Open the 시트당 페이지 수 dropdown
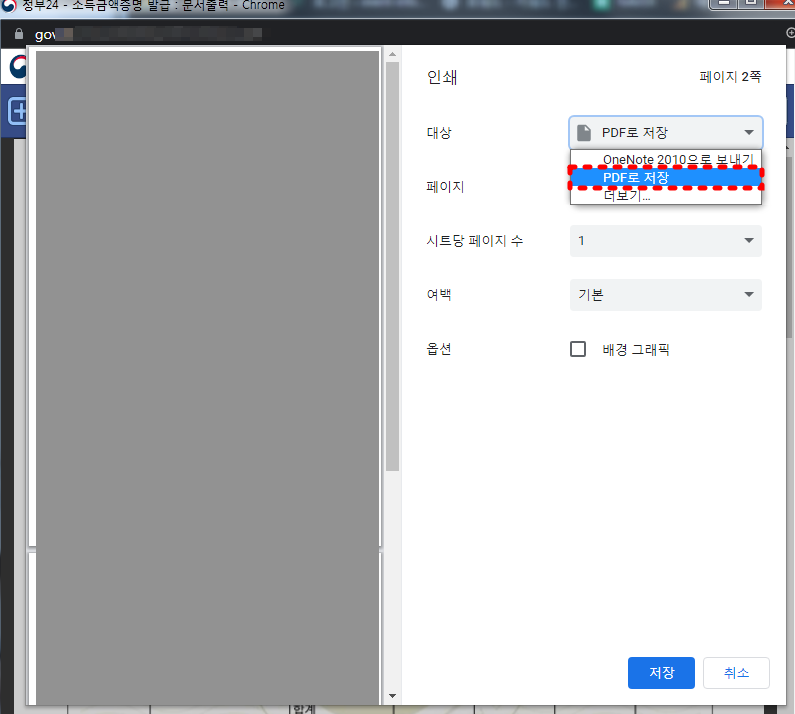The image size is (795, 714). pos(666,240)
